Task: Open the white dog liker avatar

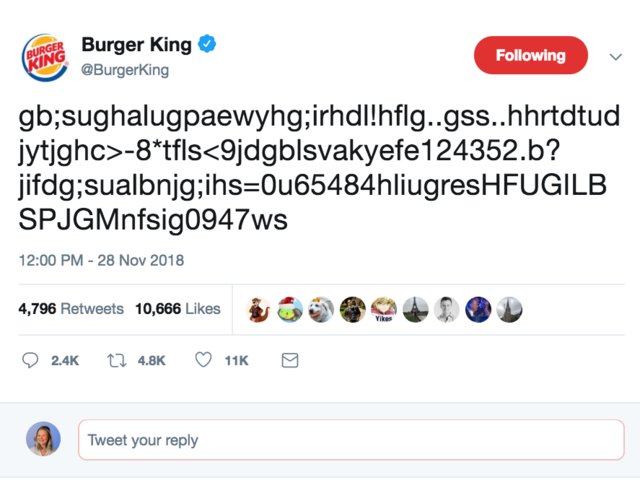Action: click(x=321, y=309)
